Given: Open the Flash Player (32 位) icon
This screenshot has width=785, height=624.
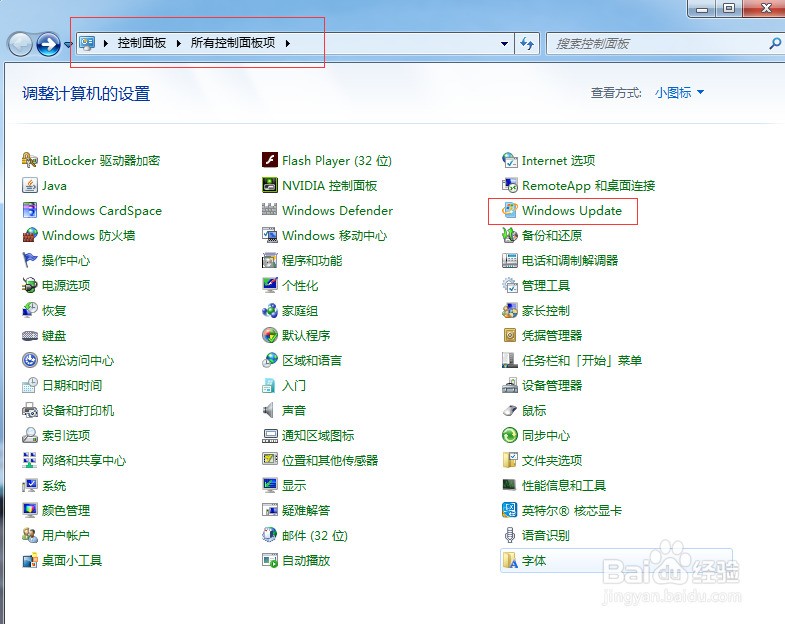Looking at the screenshot, I should 270,160.
